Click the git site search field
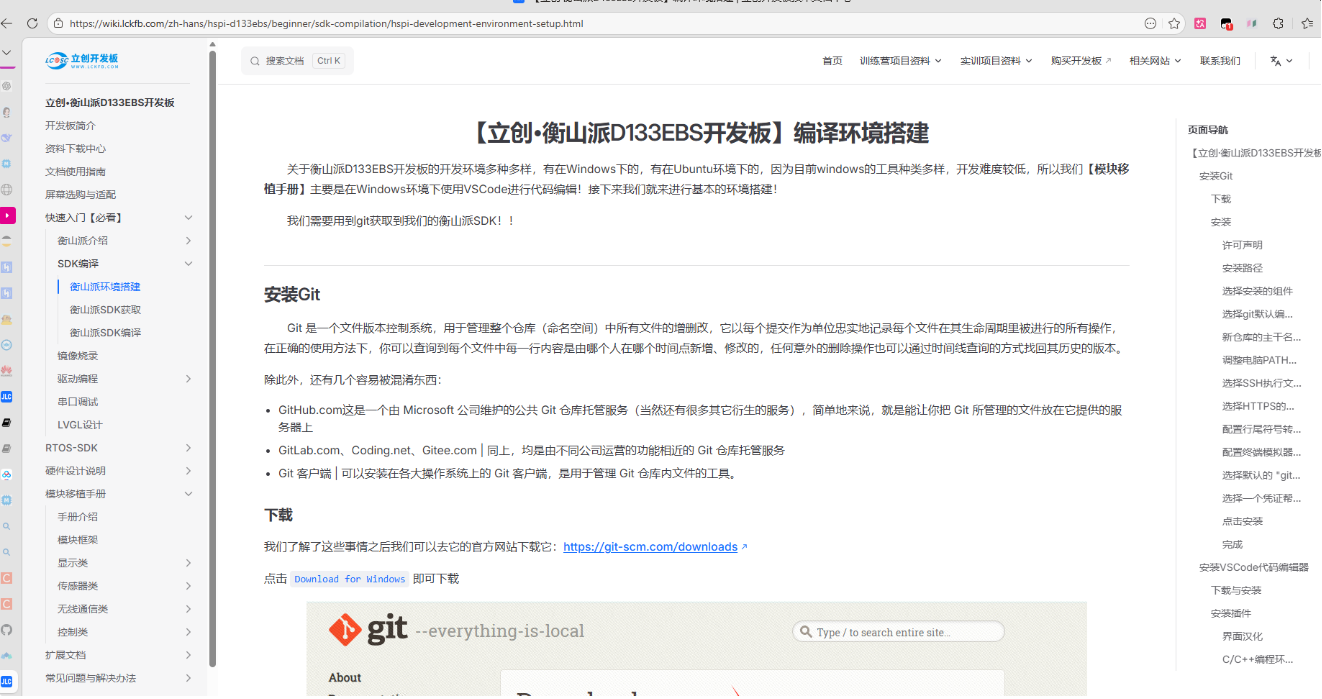The width and height of the screenshot is (1322, 699). 898,632
